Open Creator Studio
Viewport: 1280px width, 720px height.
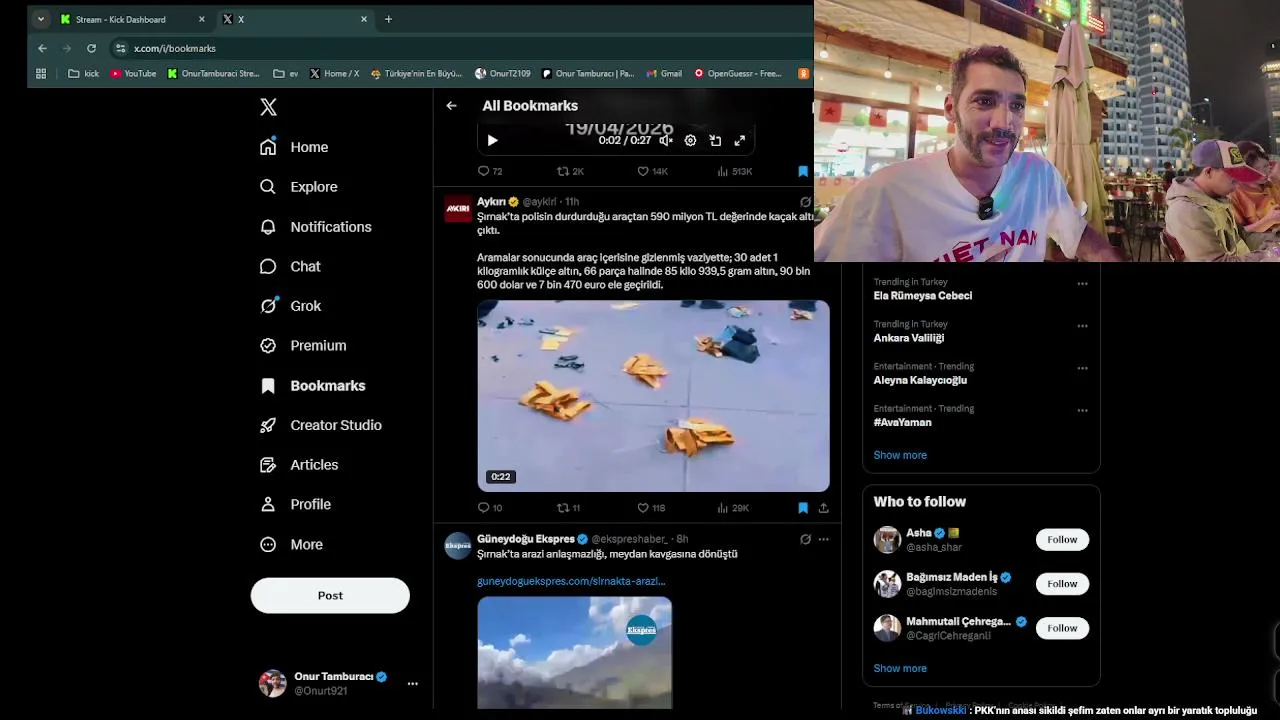(x=320, y=425)
